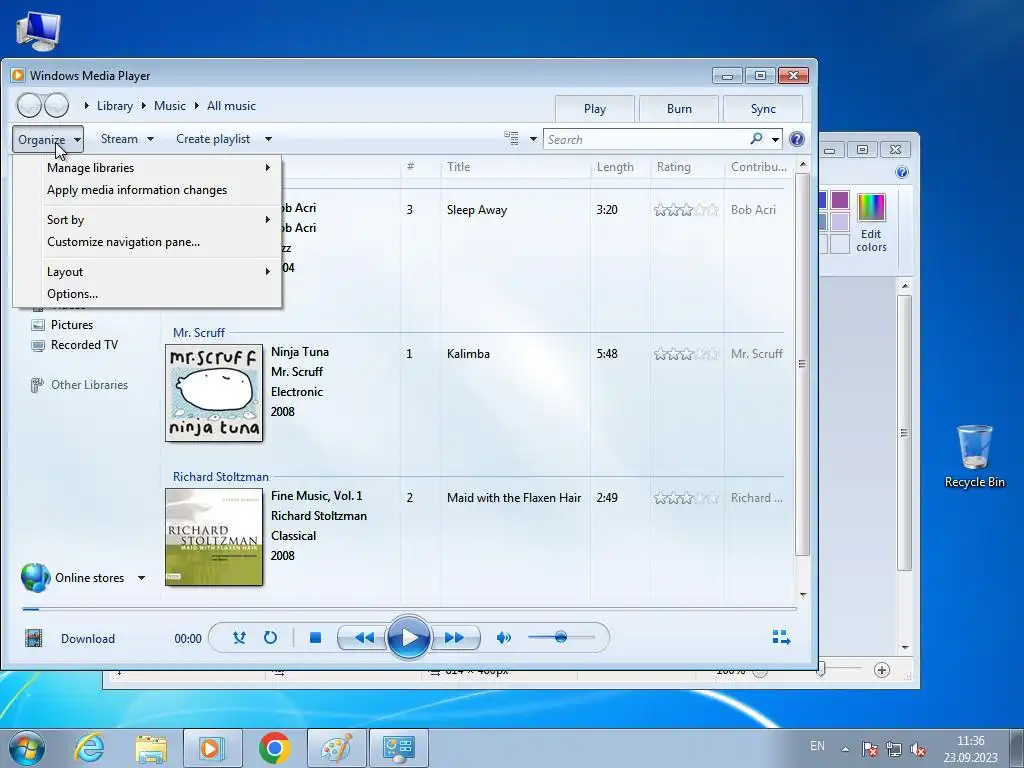Click the Online stores globe icon
This screenshot has width=1024, height=768.
(35, 578)
